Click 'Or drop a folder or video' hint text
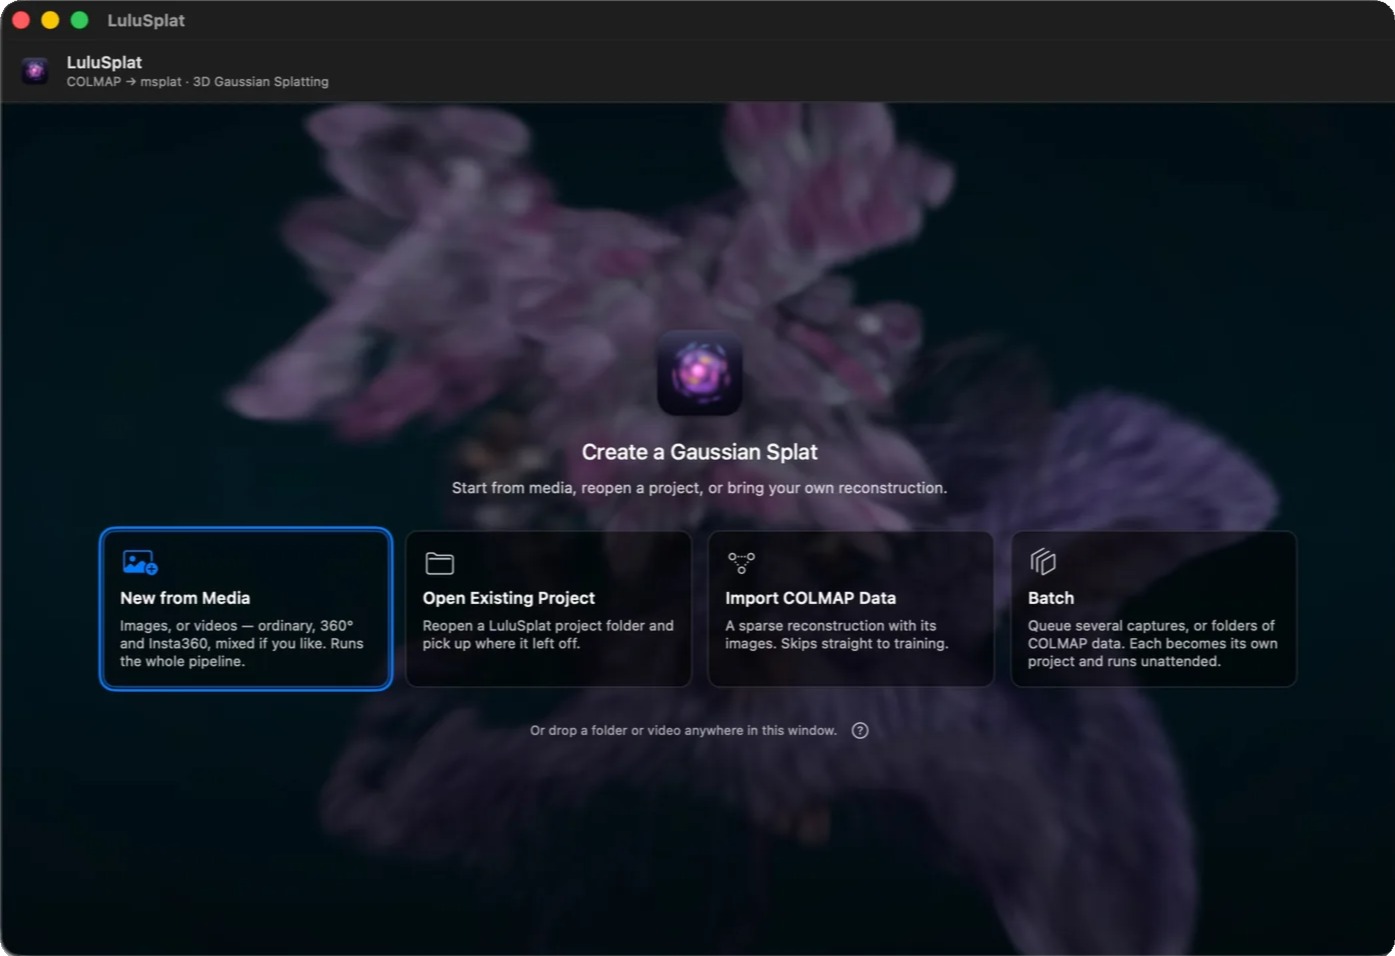Viewport: 1395px width, 956px height. point(683,731)
